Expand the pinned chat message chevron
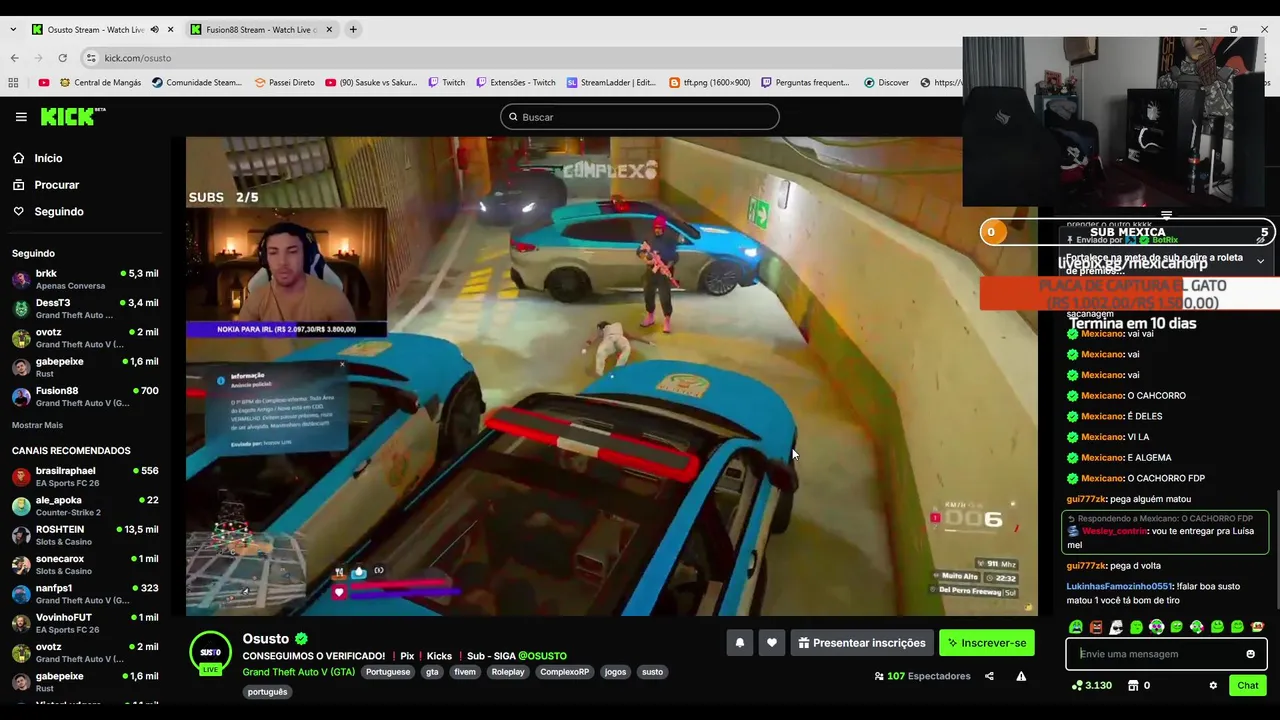This screenshot has width=1280, height=720. pos(1260,261)
